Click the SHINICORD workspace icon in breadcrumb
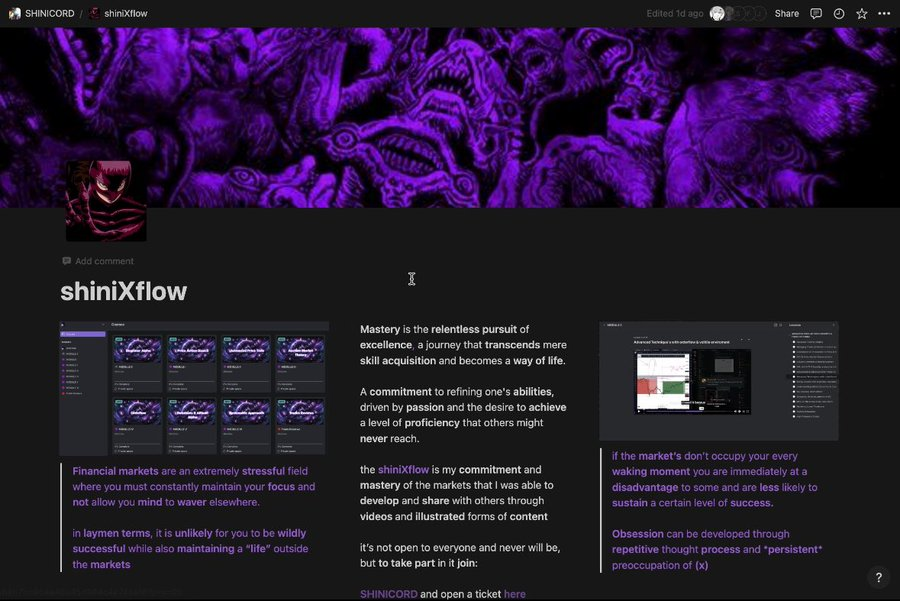 pos(15,13)
